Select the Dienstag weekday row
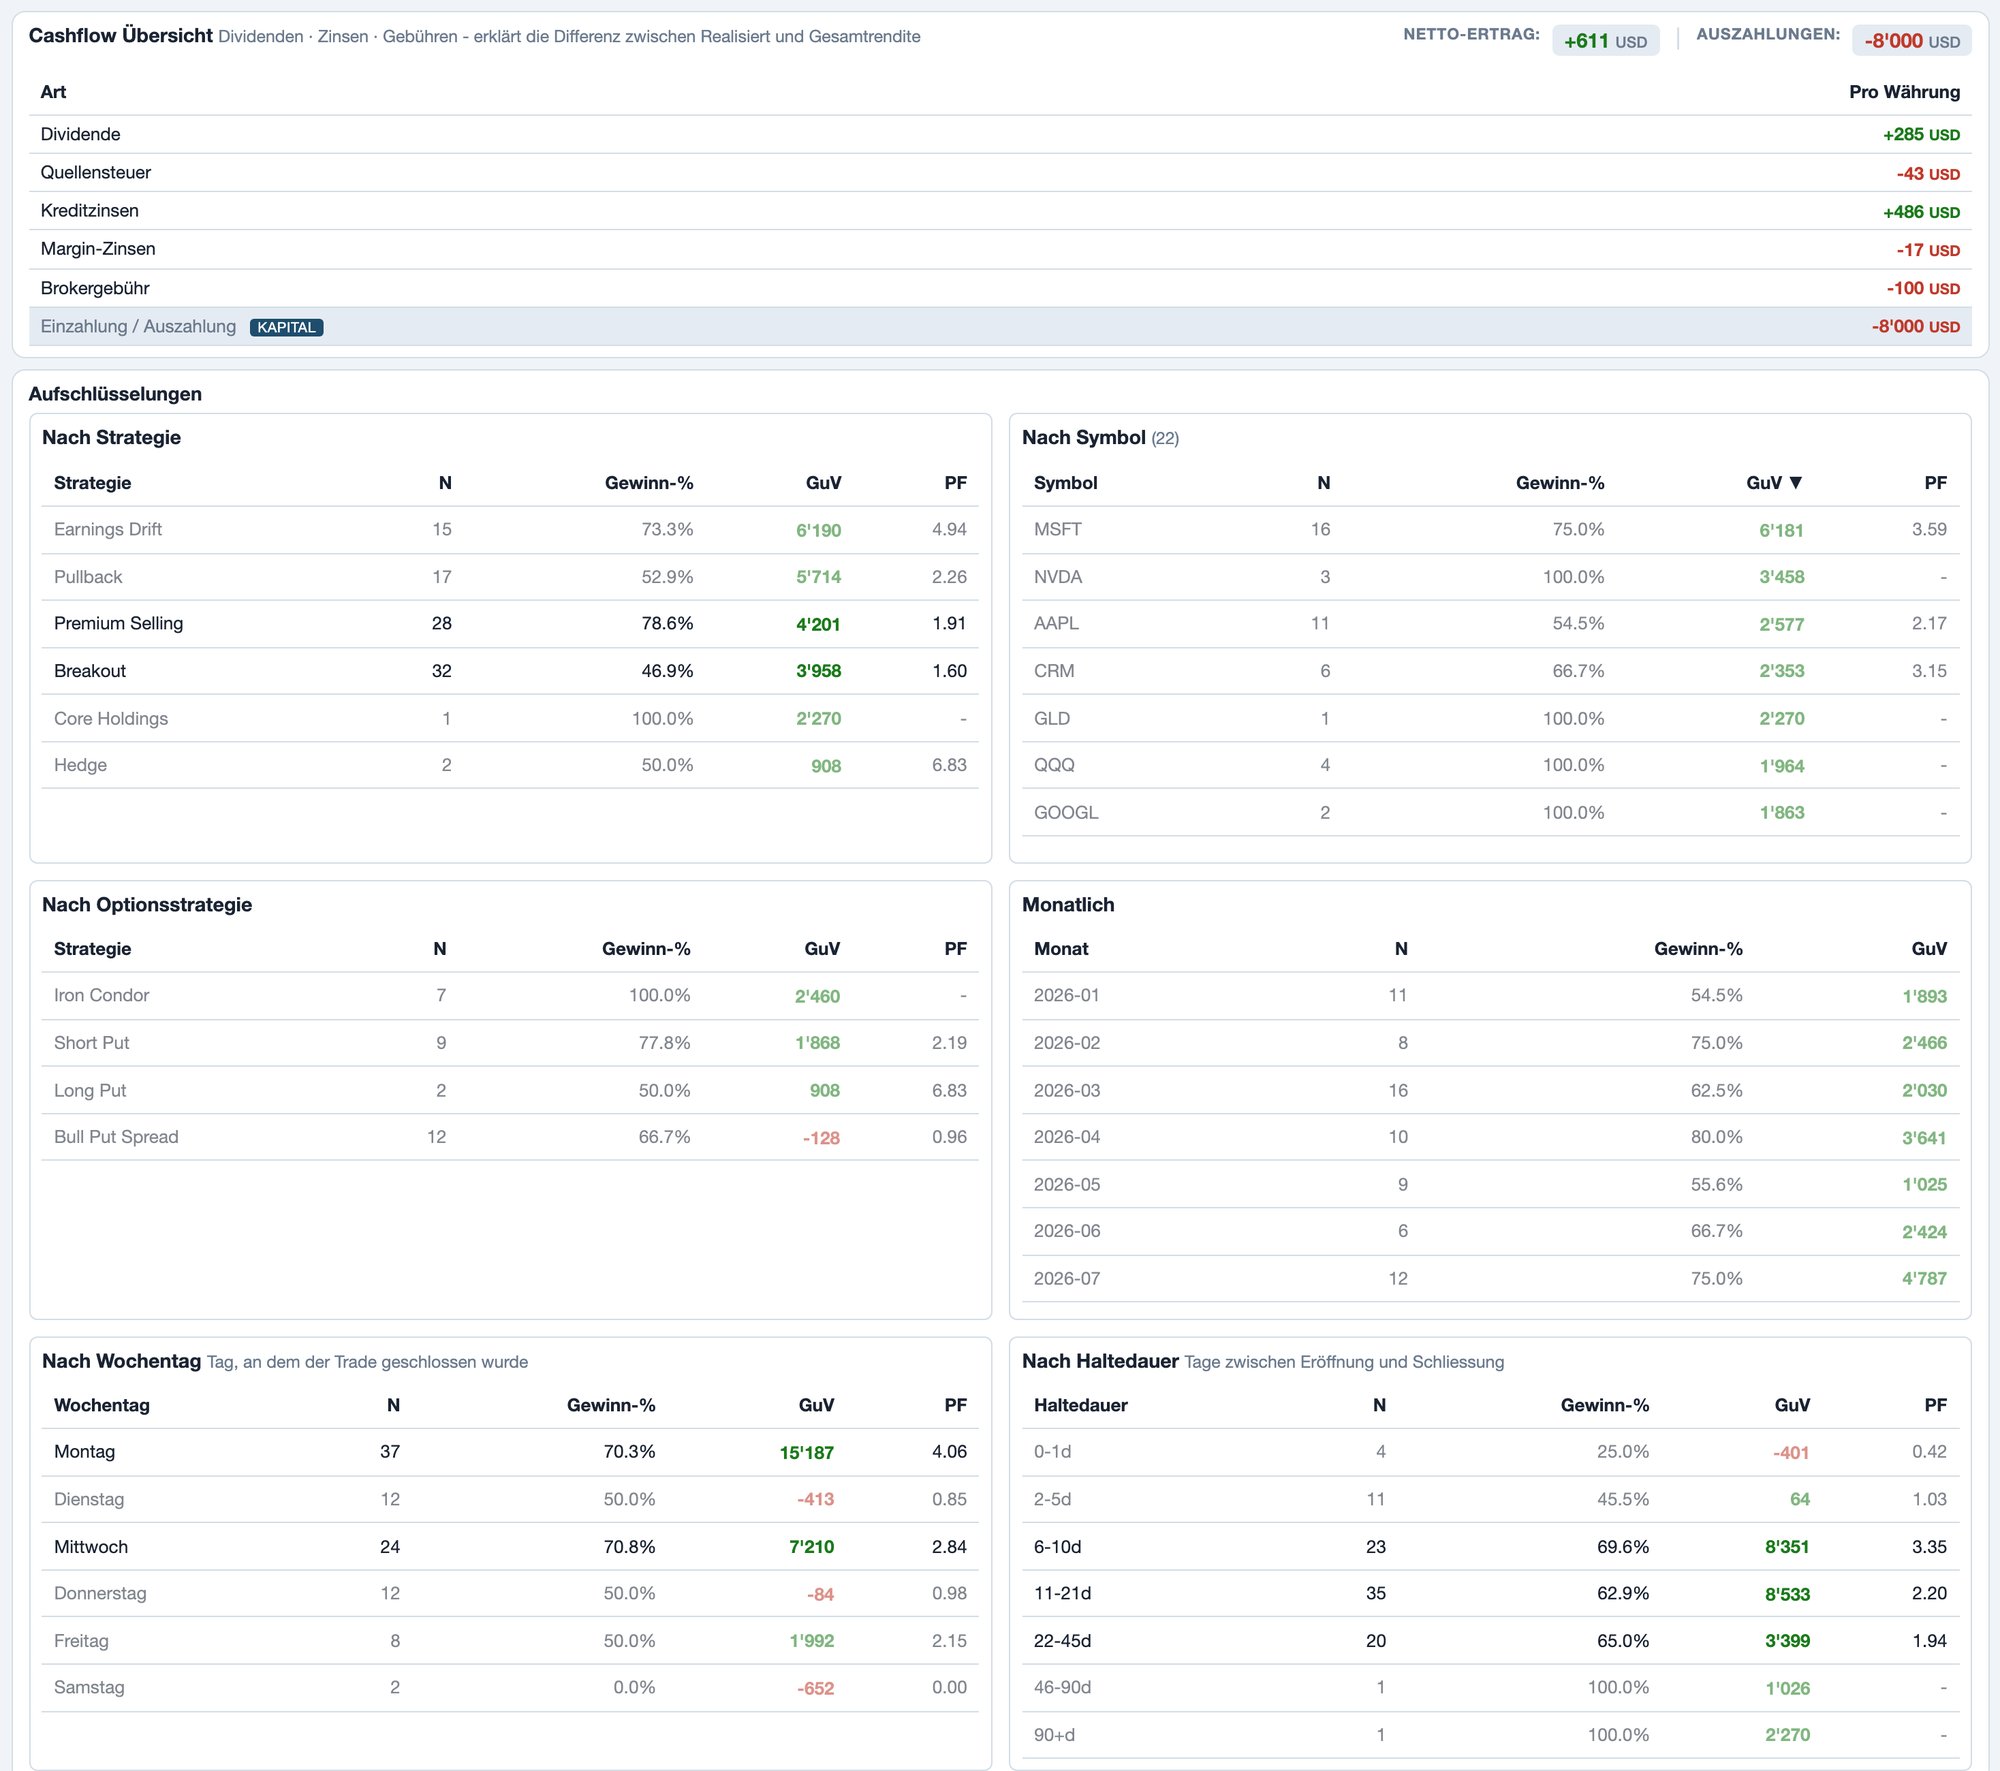The height and width of the screenshot is (1771, 2000). click(510, 1499)
